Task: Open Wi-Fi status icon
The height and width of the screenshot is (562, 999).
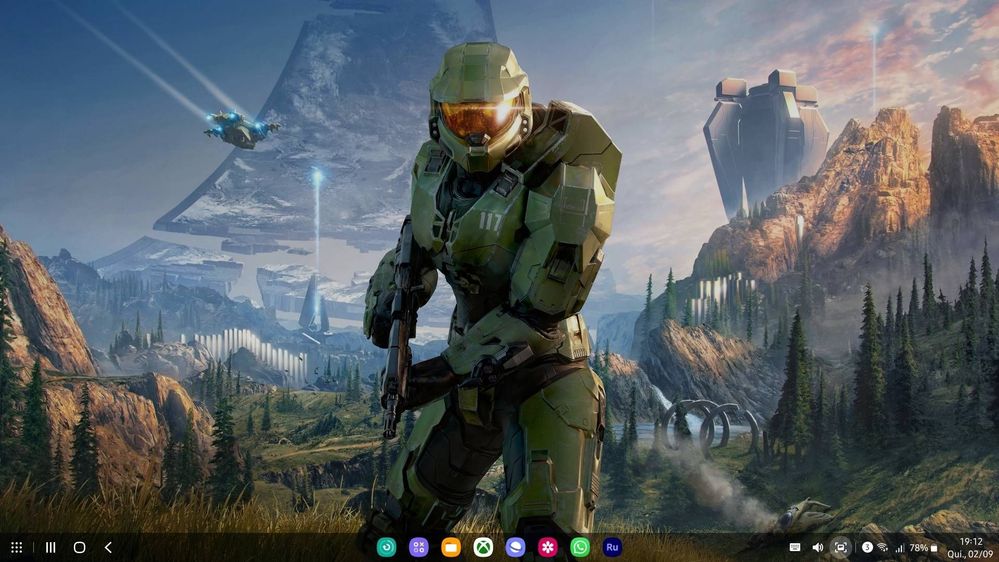Action: pyautogui.click(x=883, y=547)
